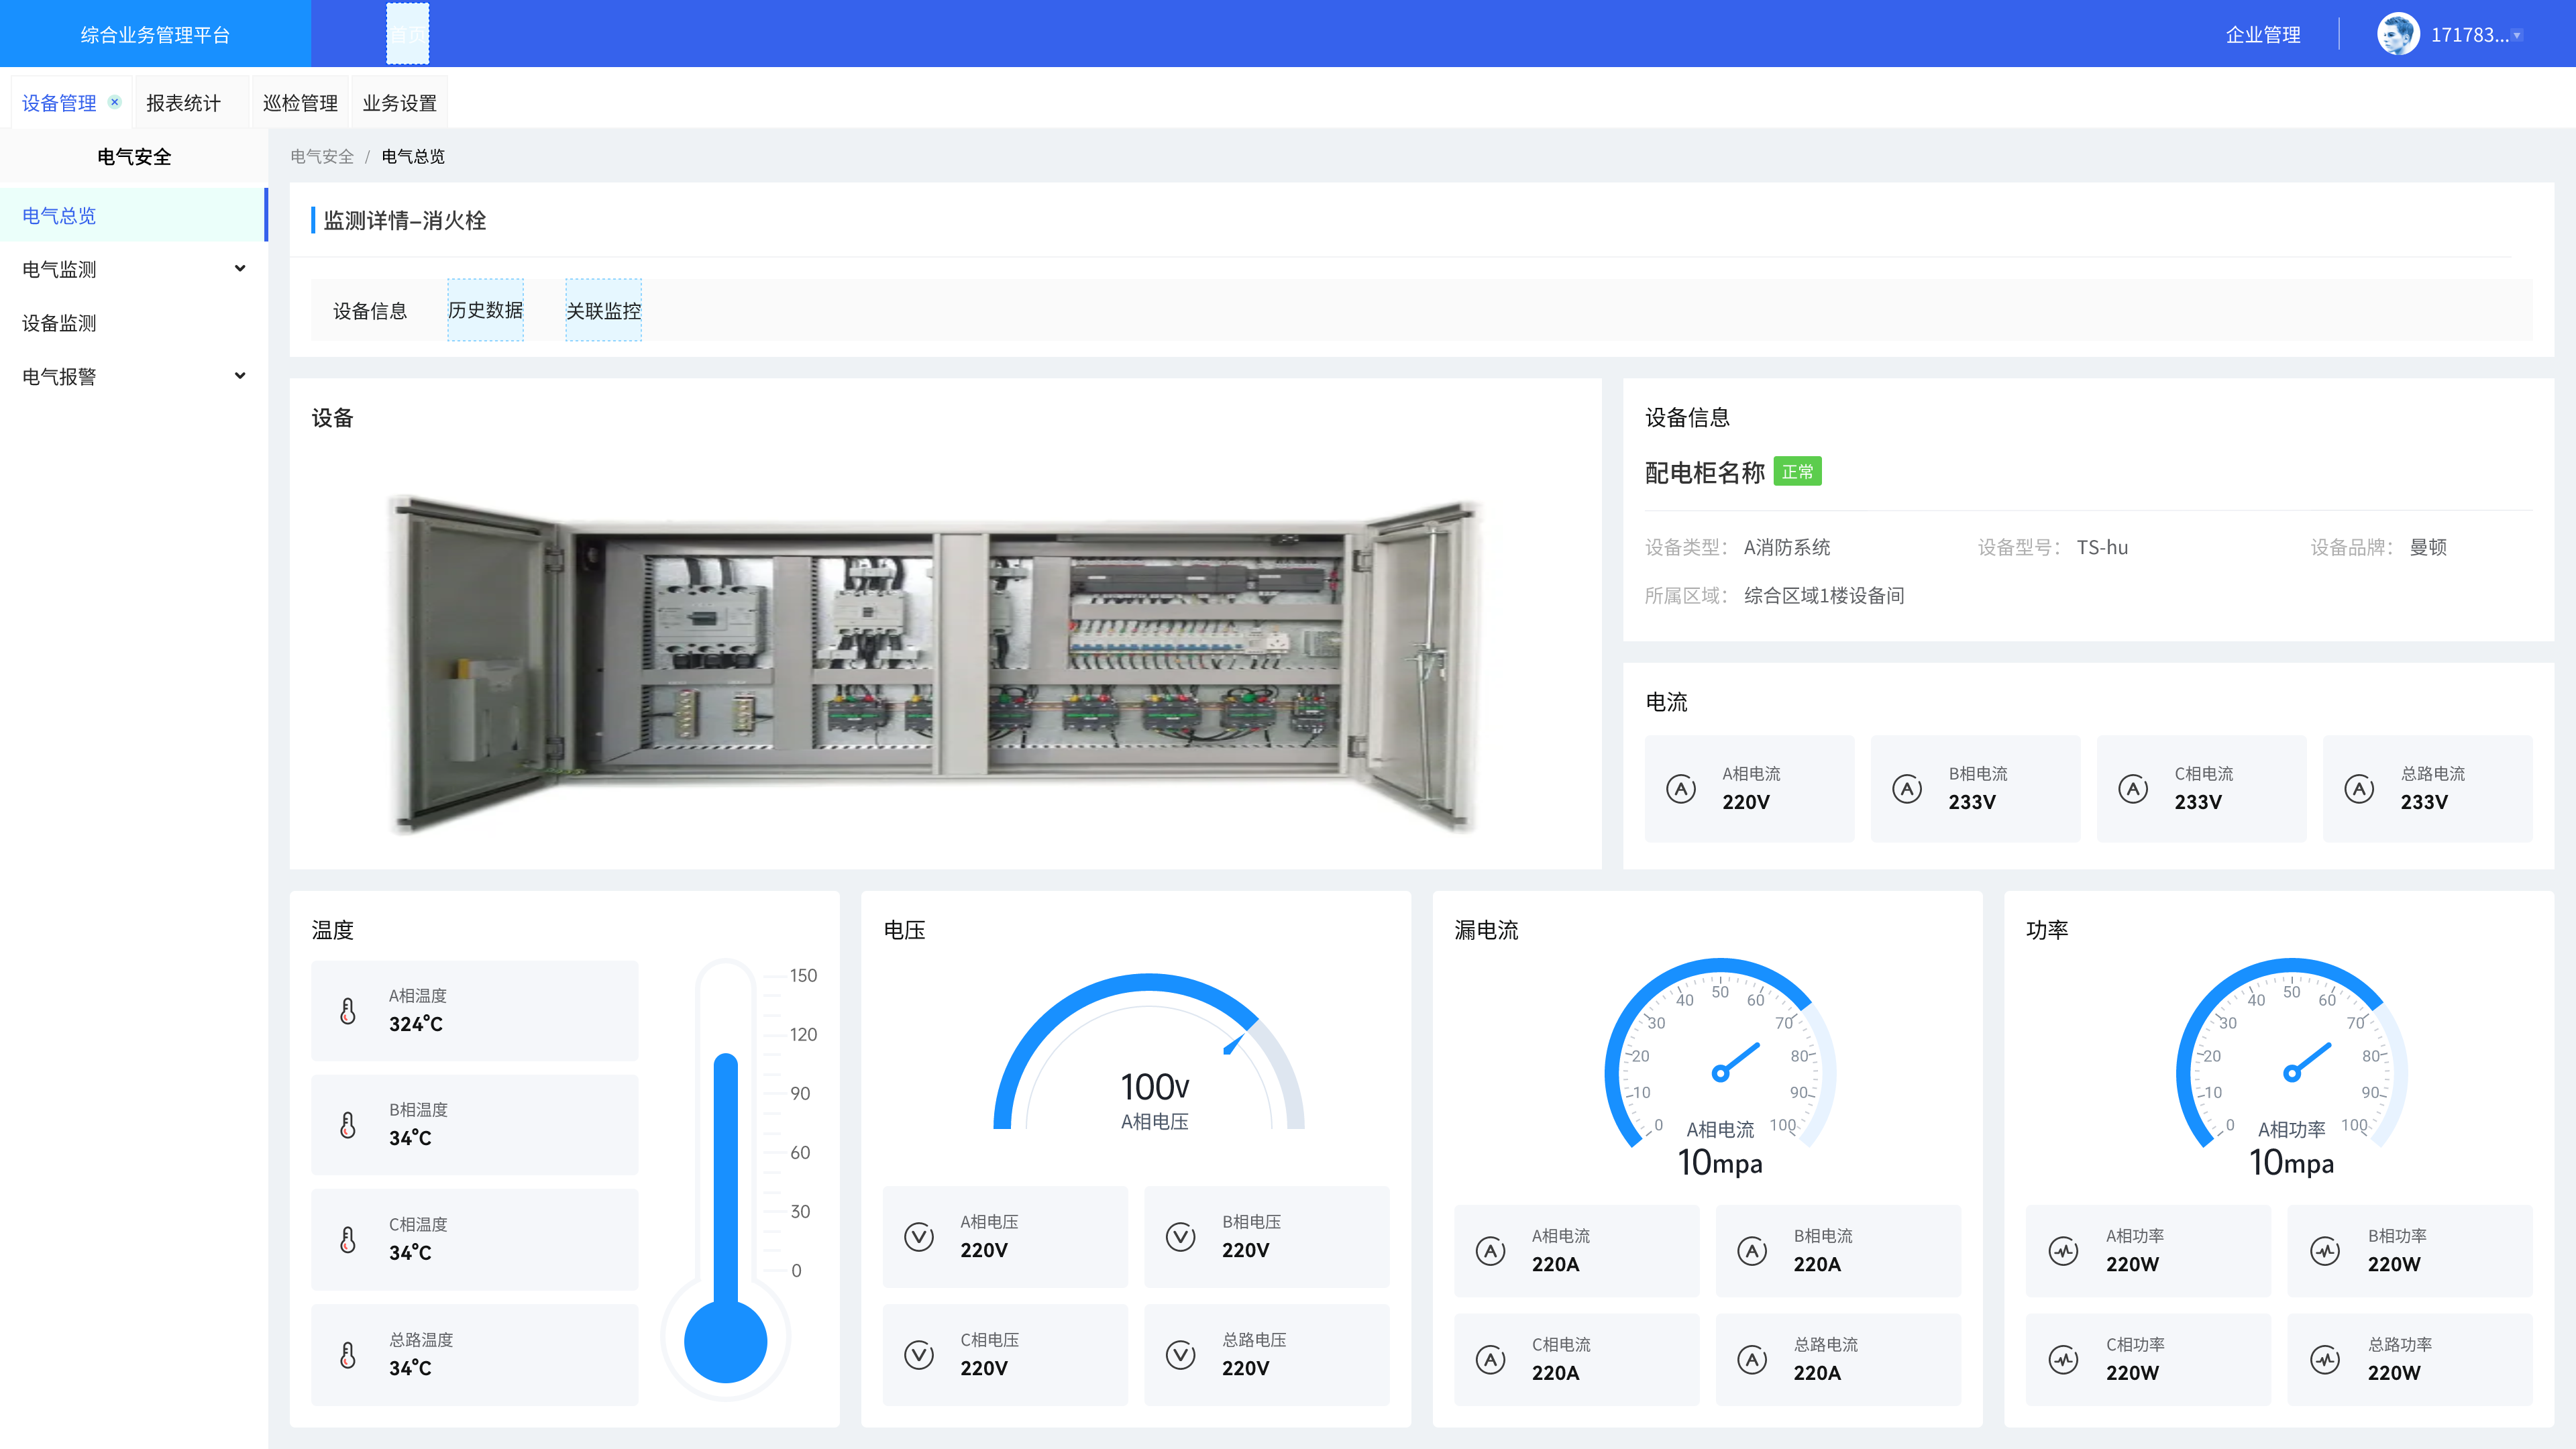Select 设备监测 in the sidebar
2576x1449 pixels.
point(60,323)
